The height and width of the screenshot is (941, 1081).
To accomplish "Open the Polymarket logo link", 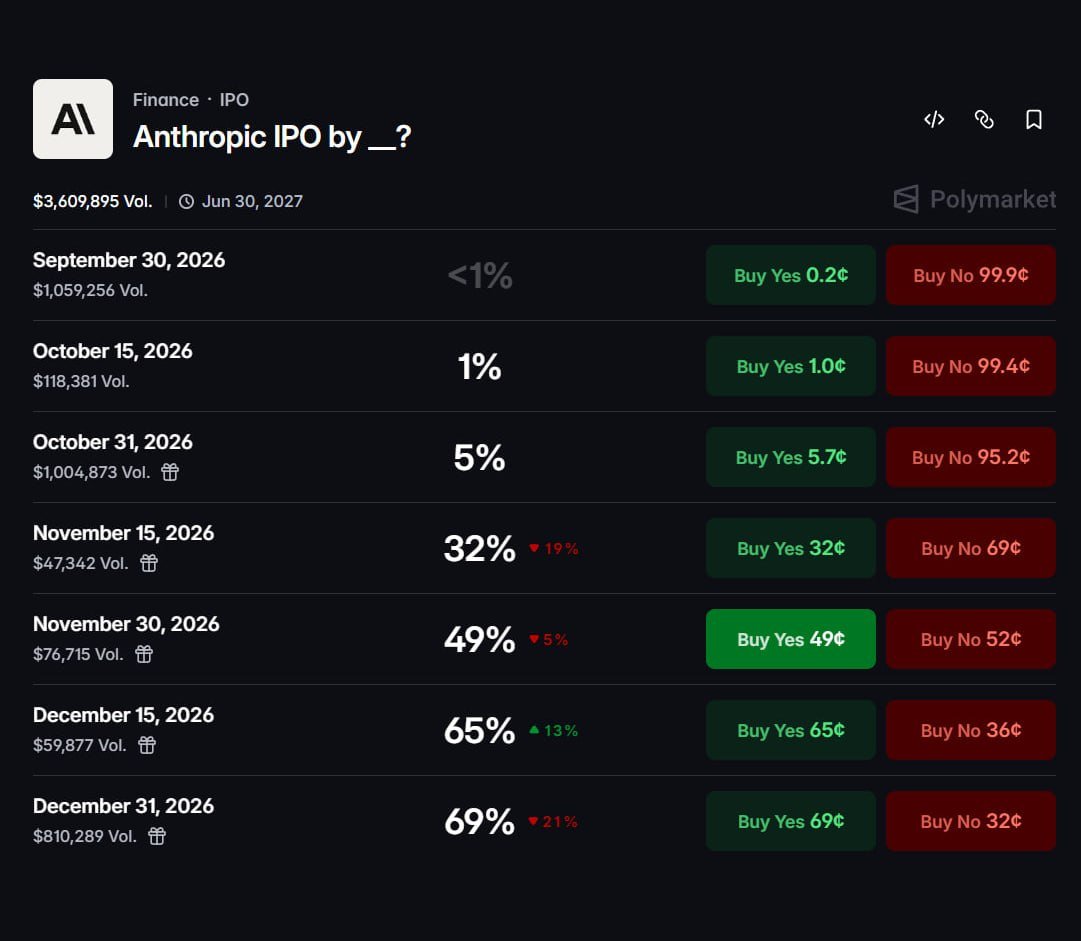I will [x=974, y=199].
